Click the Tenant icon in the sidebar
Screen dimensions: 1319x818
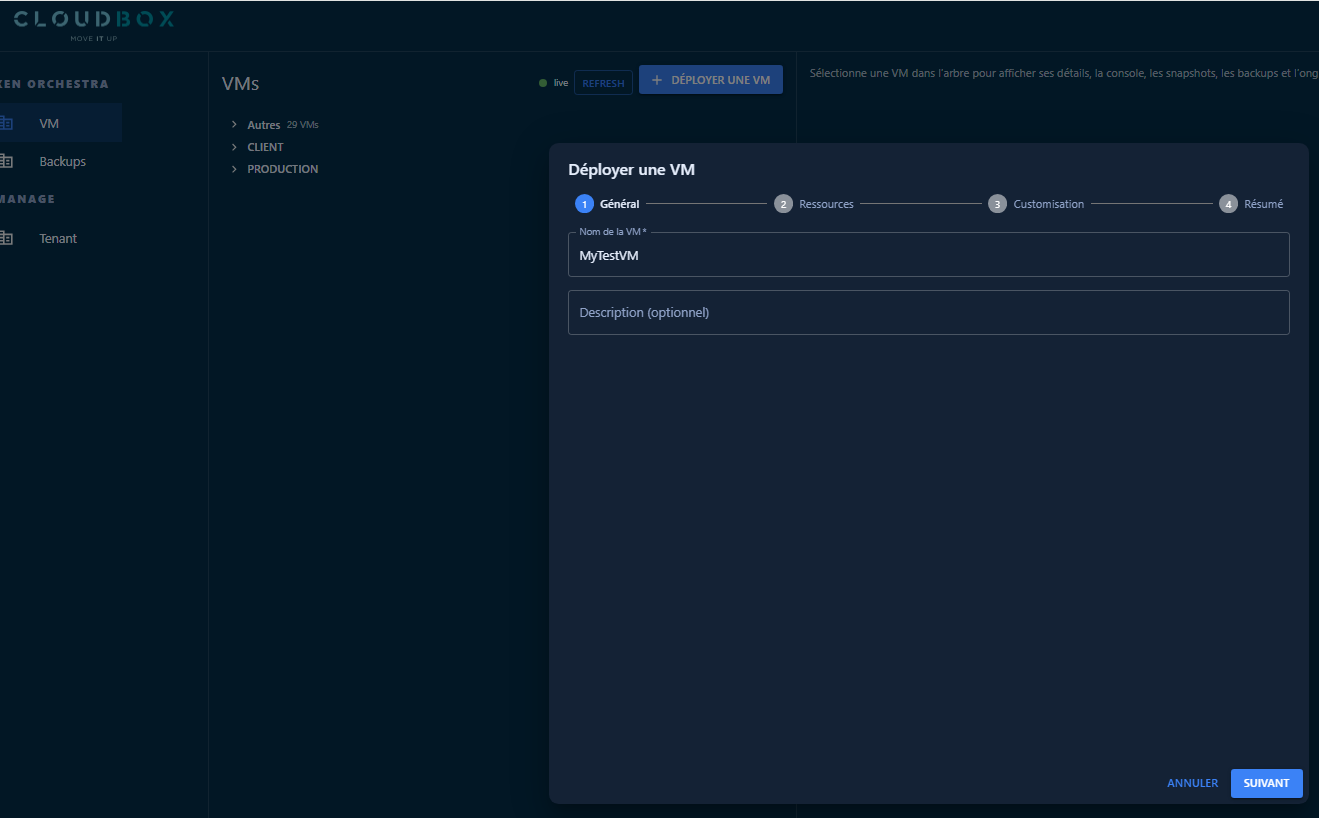coord(6,238)
